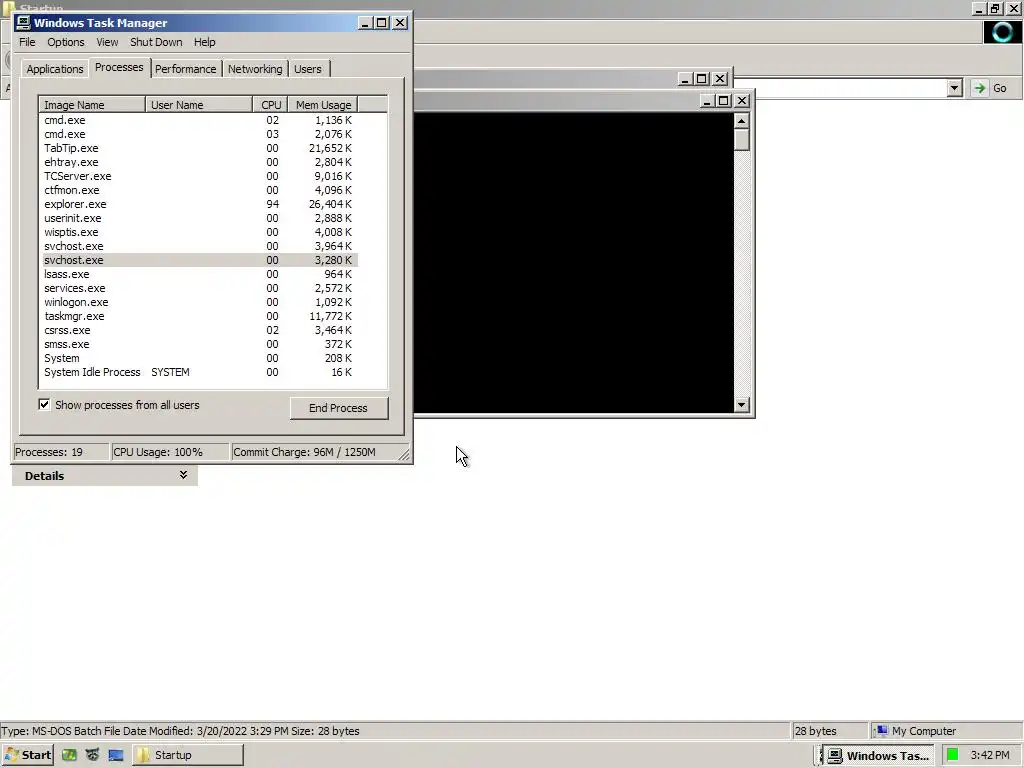Screen dimensions: 1024x768
Task: Expand the Details panel chevron
Action: click(184, 475)
